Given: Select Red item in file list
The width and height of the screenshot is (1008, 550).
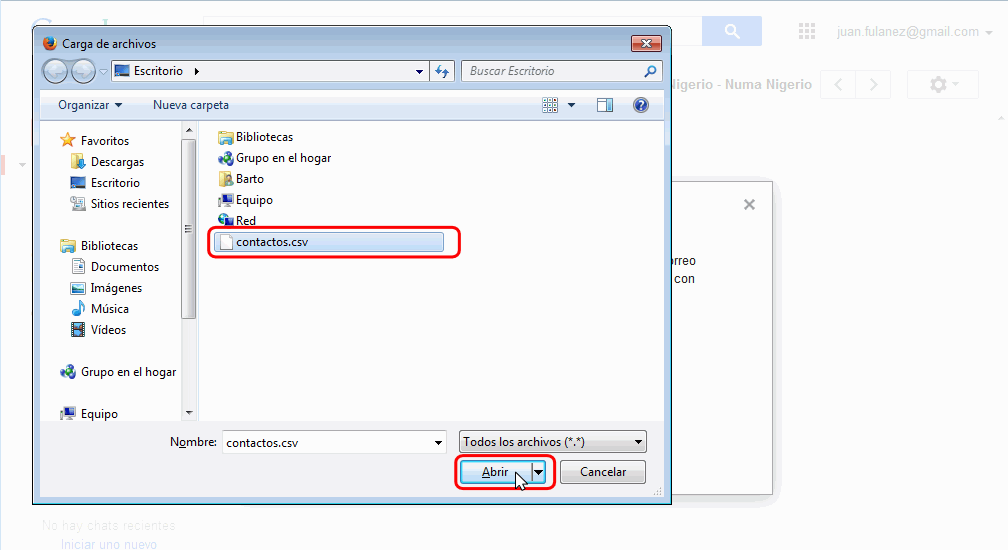Looking at the screenshot, I should (237, 220).
